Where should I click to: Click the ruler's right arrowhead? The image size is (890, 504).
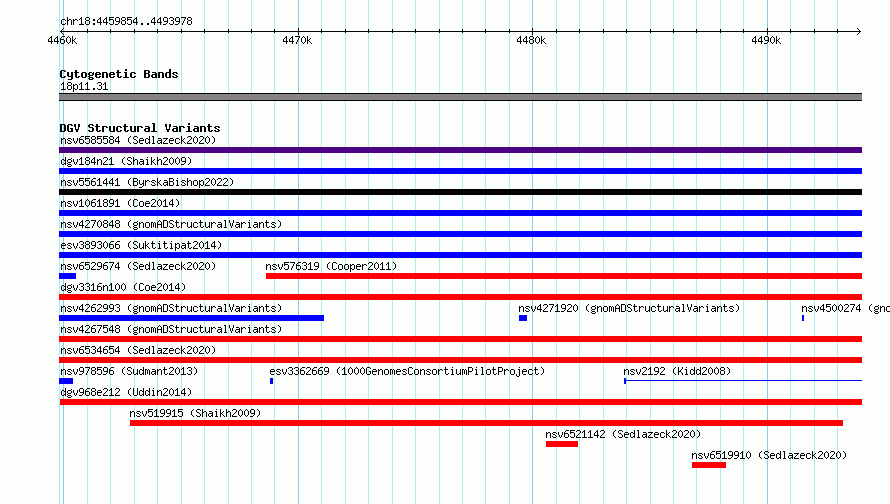[x=859, y=31]
